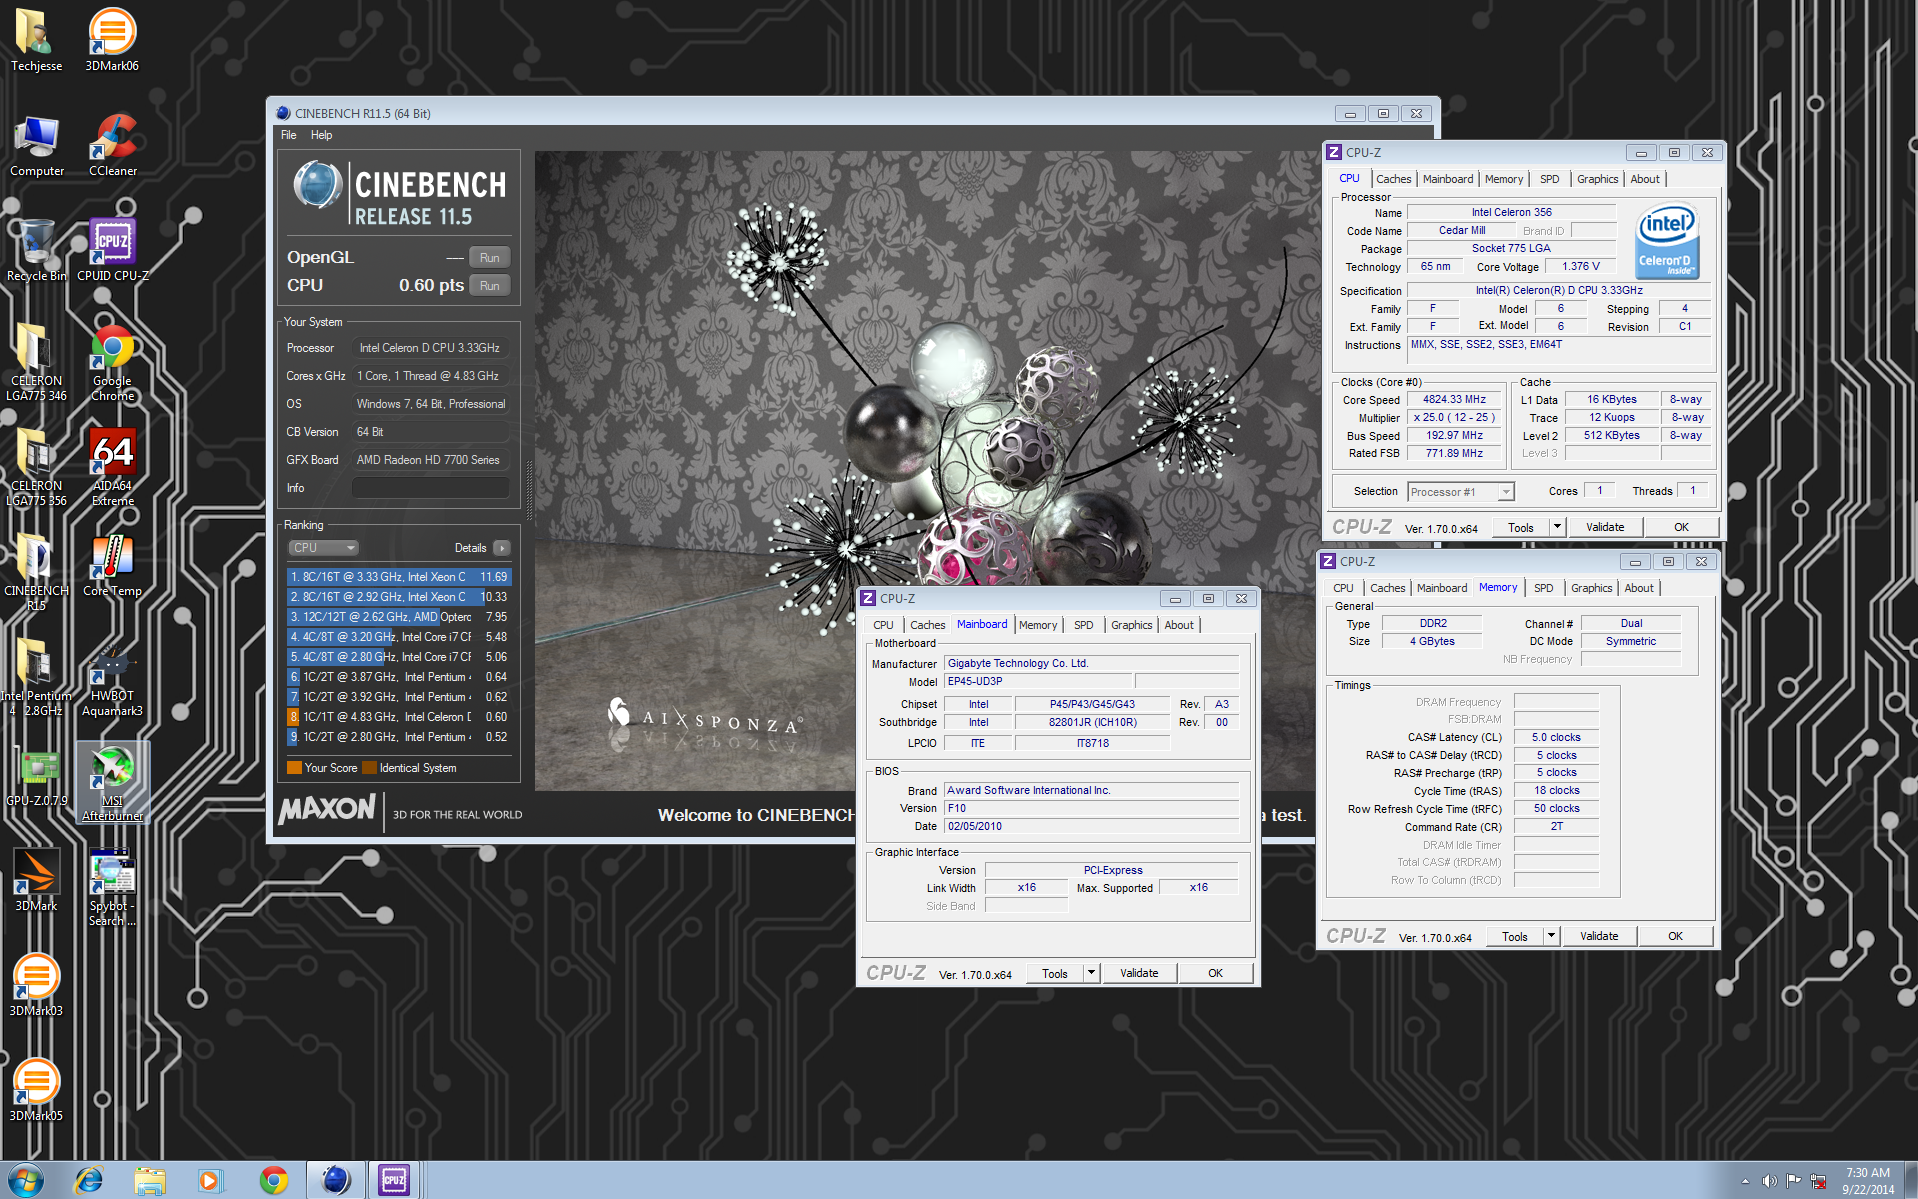Click the Core Speed 4824.33 MHz value
Viewport: 1918px width, 1199px height.
[1454, 399]
